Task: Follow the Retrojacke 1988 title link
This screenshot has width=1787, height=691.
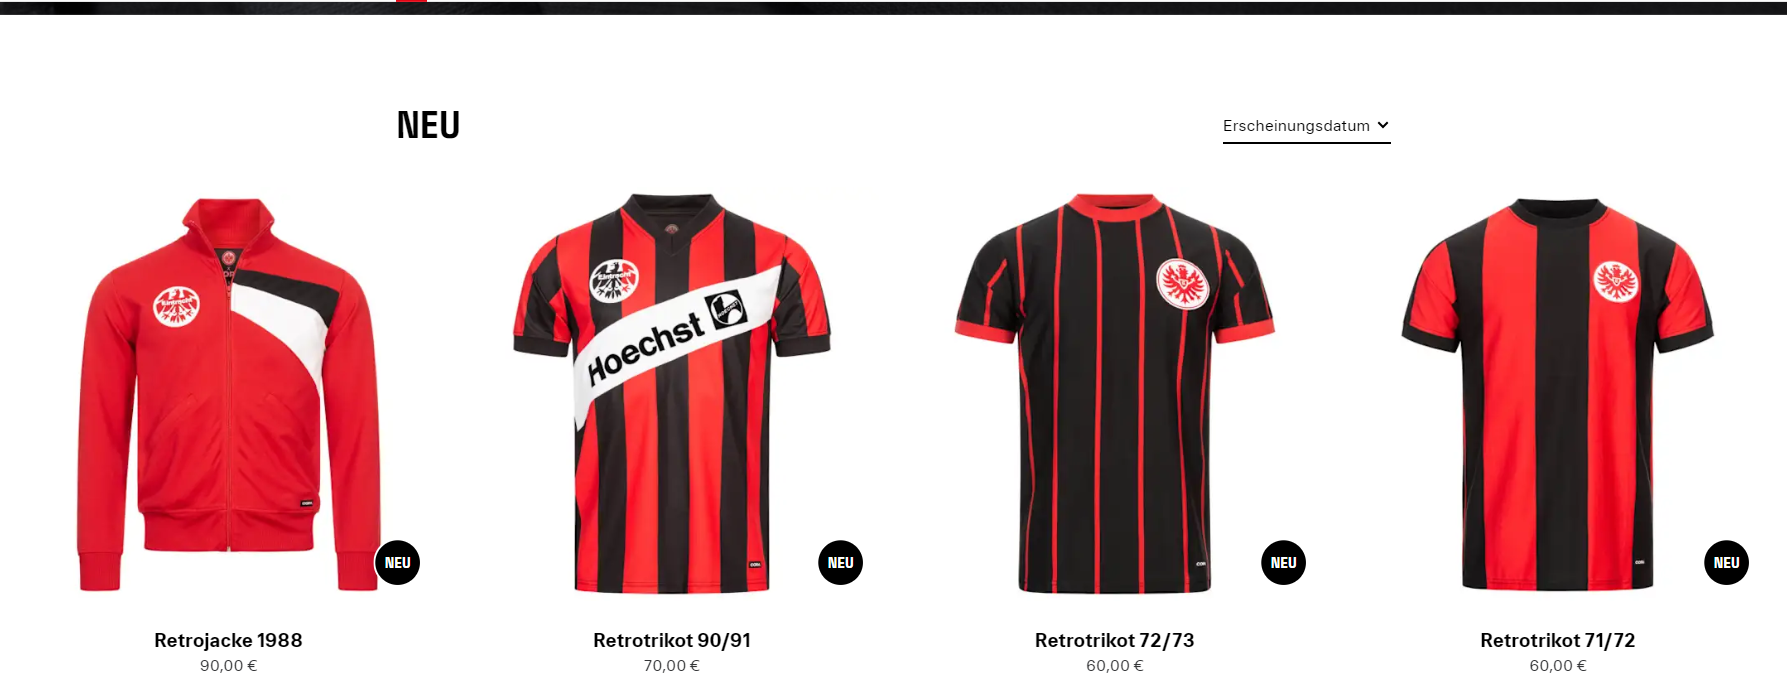Action: pyautogui.click(x=228, y=640)
